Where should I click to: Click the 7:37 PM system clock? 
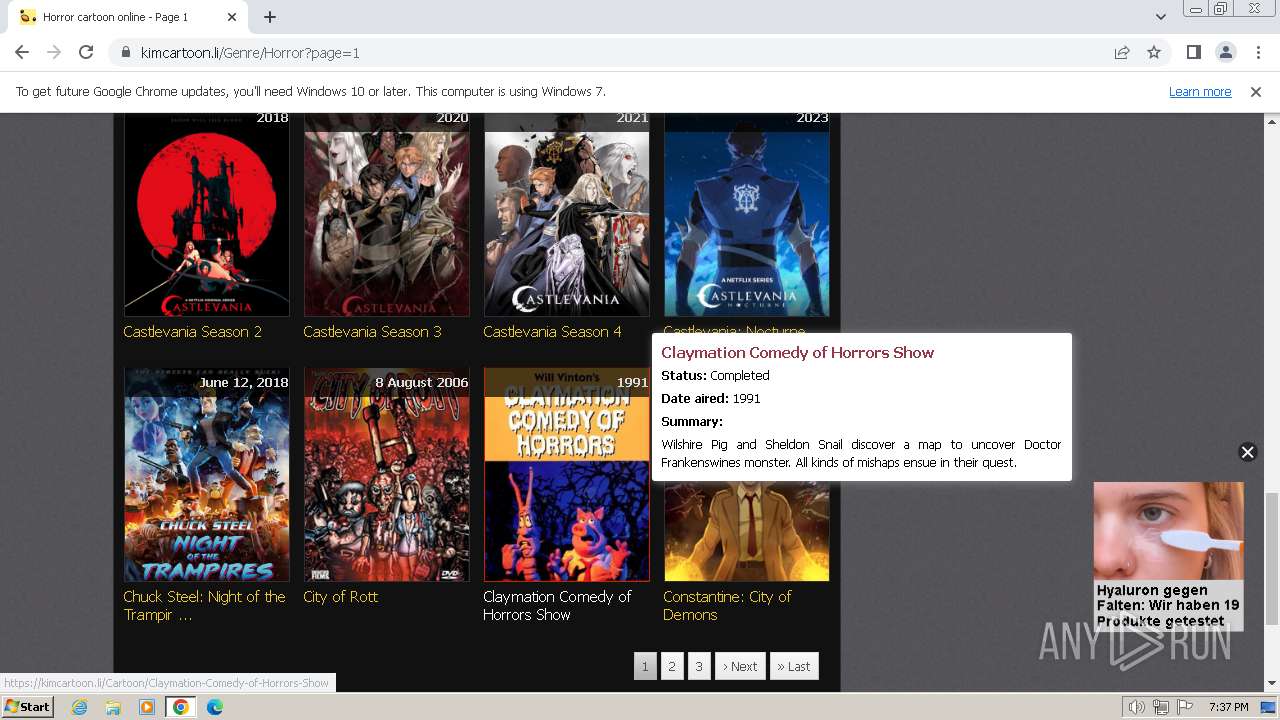1228,707
